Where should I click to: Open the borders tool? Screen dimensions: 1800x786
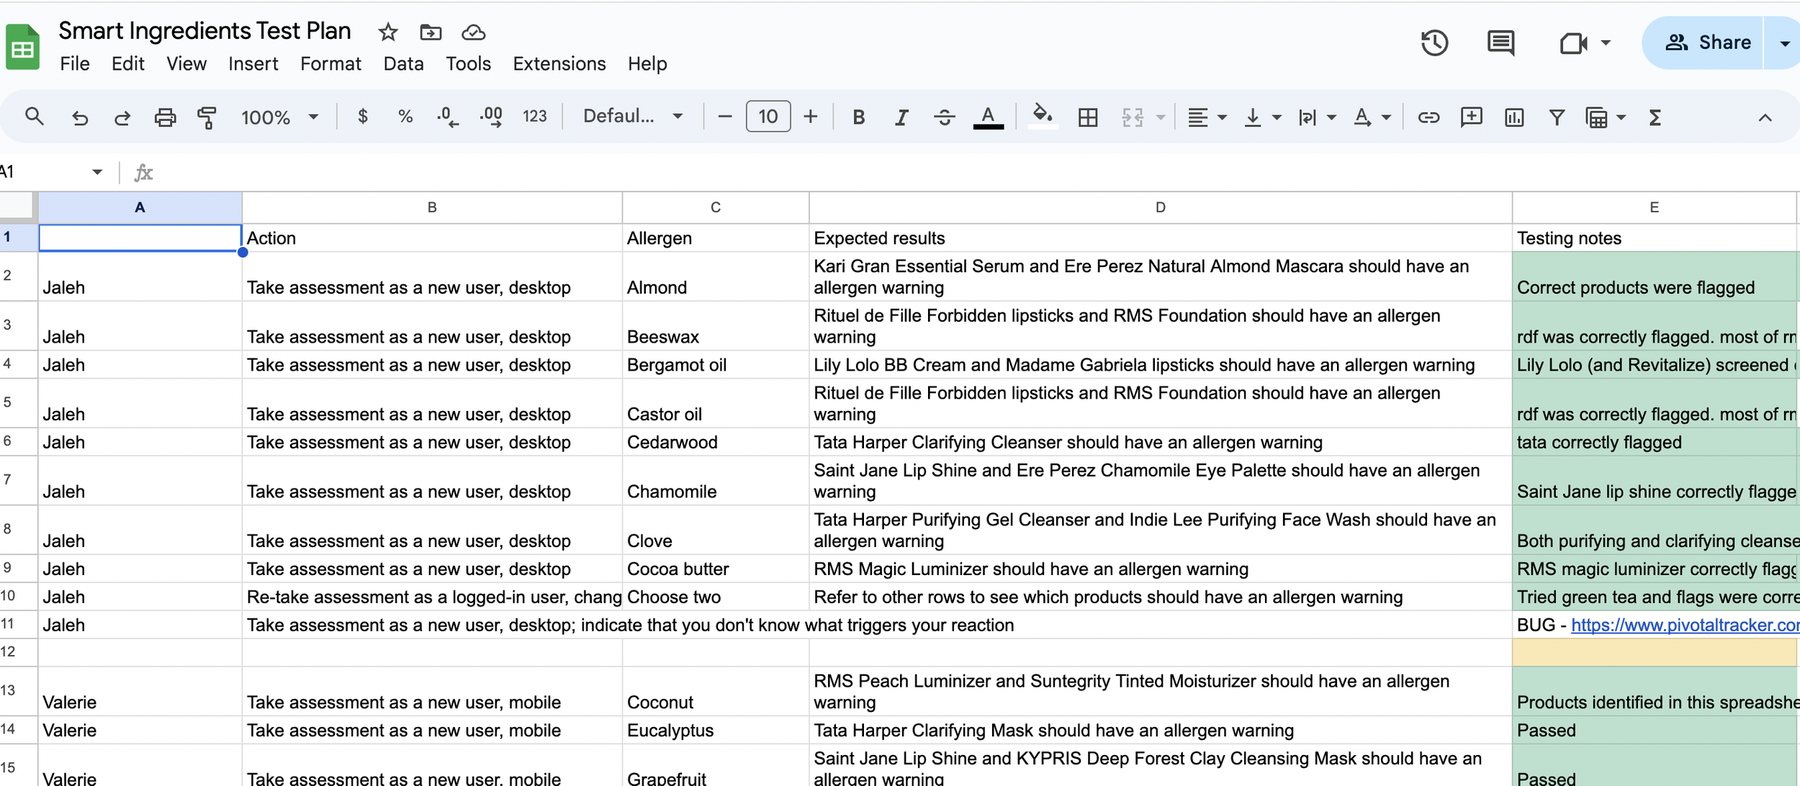click(x=1088, y=117)
